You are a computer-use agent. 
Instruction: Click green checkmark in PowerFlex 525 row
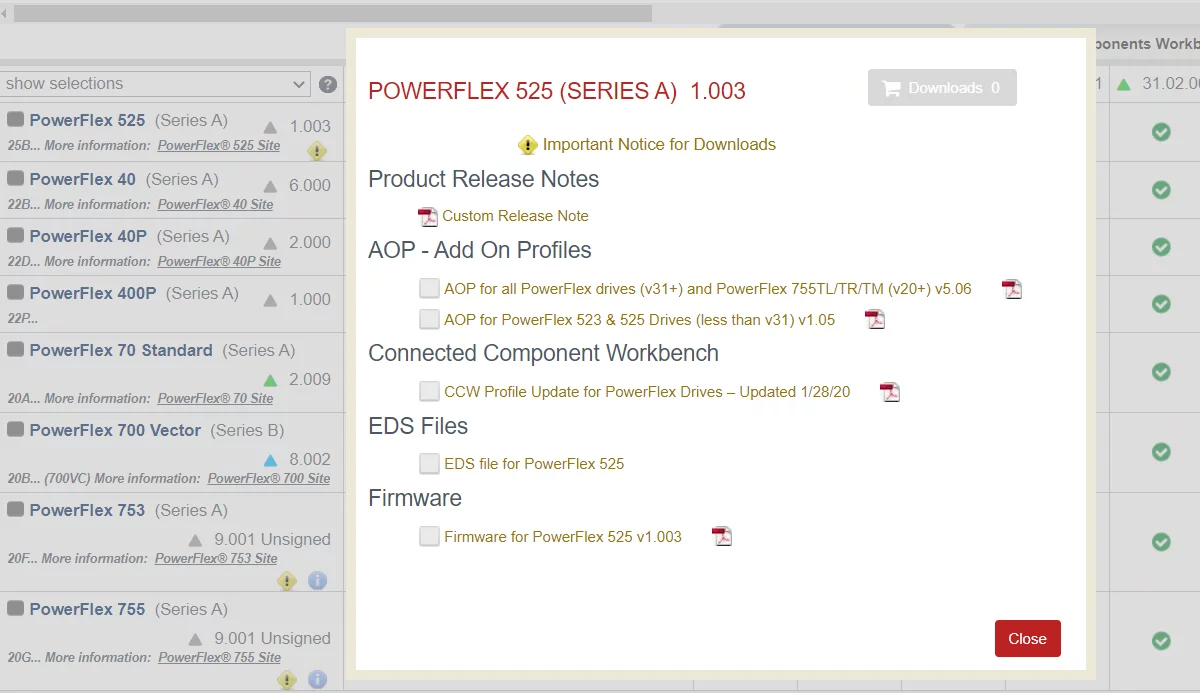(x=1161, y=131)
